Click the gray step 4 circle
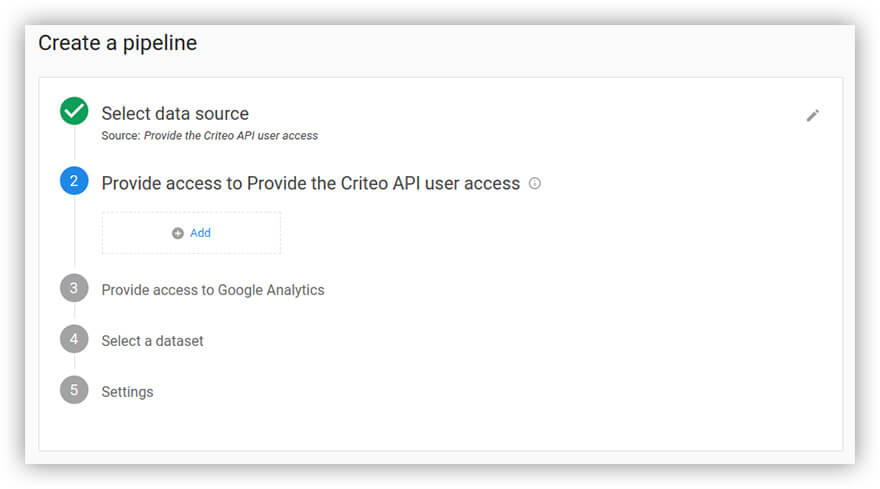This screenshot has height=489, width=880. pos(74,340)
